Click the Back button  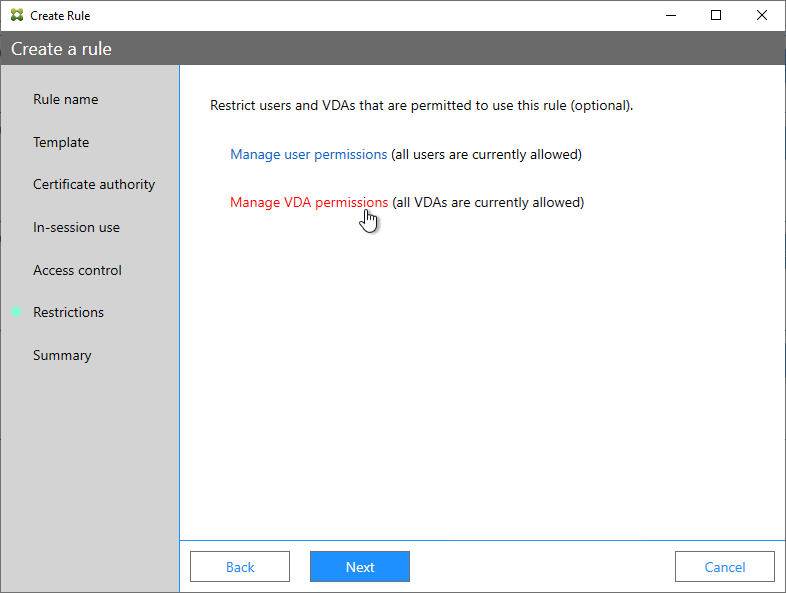pyautogui.click(x=240, y=566)
